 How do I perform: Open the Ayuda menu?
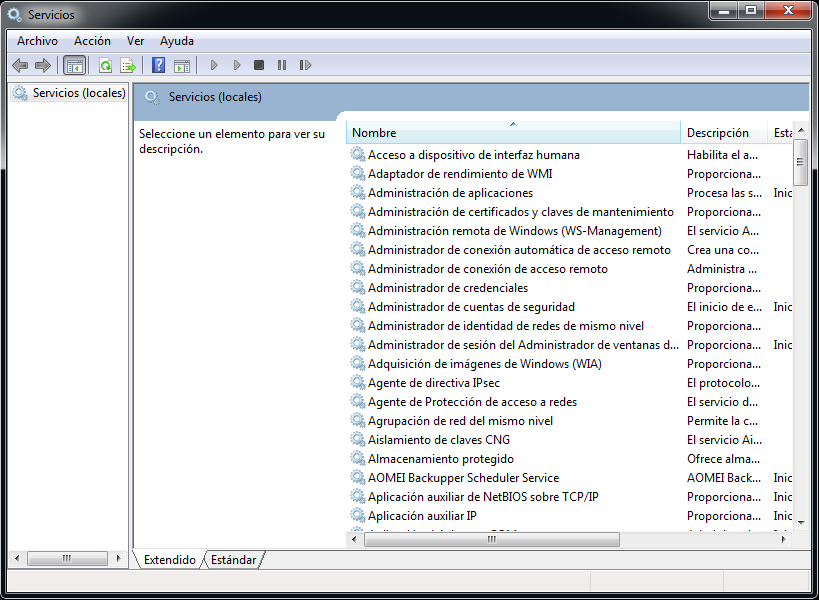[177, 41]
